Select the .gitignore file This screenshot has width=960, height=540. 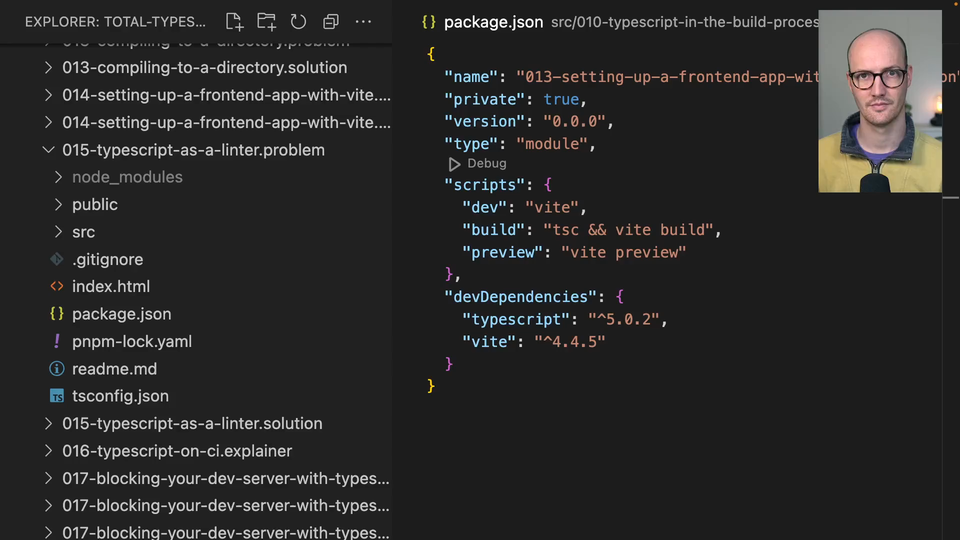[107, 259]
